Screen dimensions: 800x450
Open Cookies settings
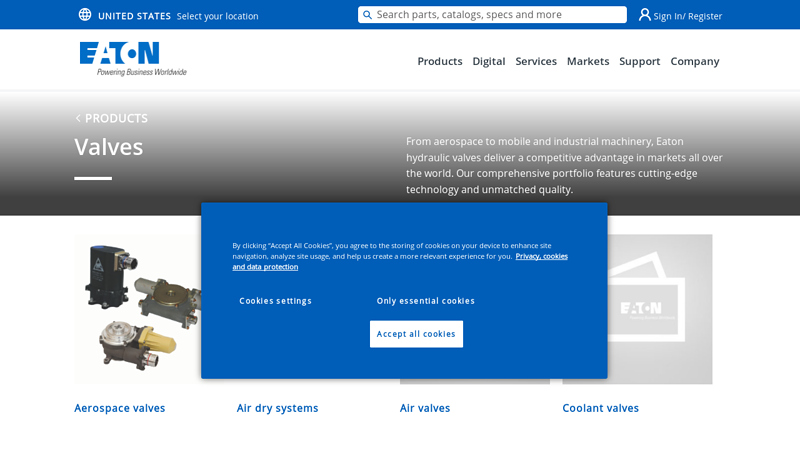pyautogui.click(x=276, y=301)
